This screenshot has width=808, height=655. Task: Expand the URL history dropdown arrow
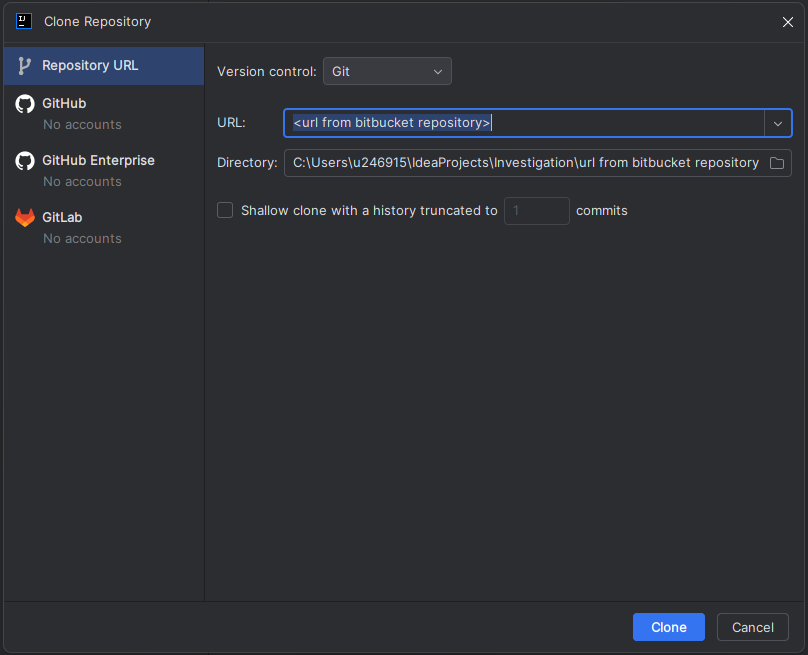[x=778, y=122]
